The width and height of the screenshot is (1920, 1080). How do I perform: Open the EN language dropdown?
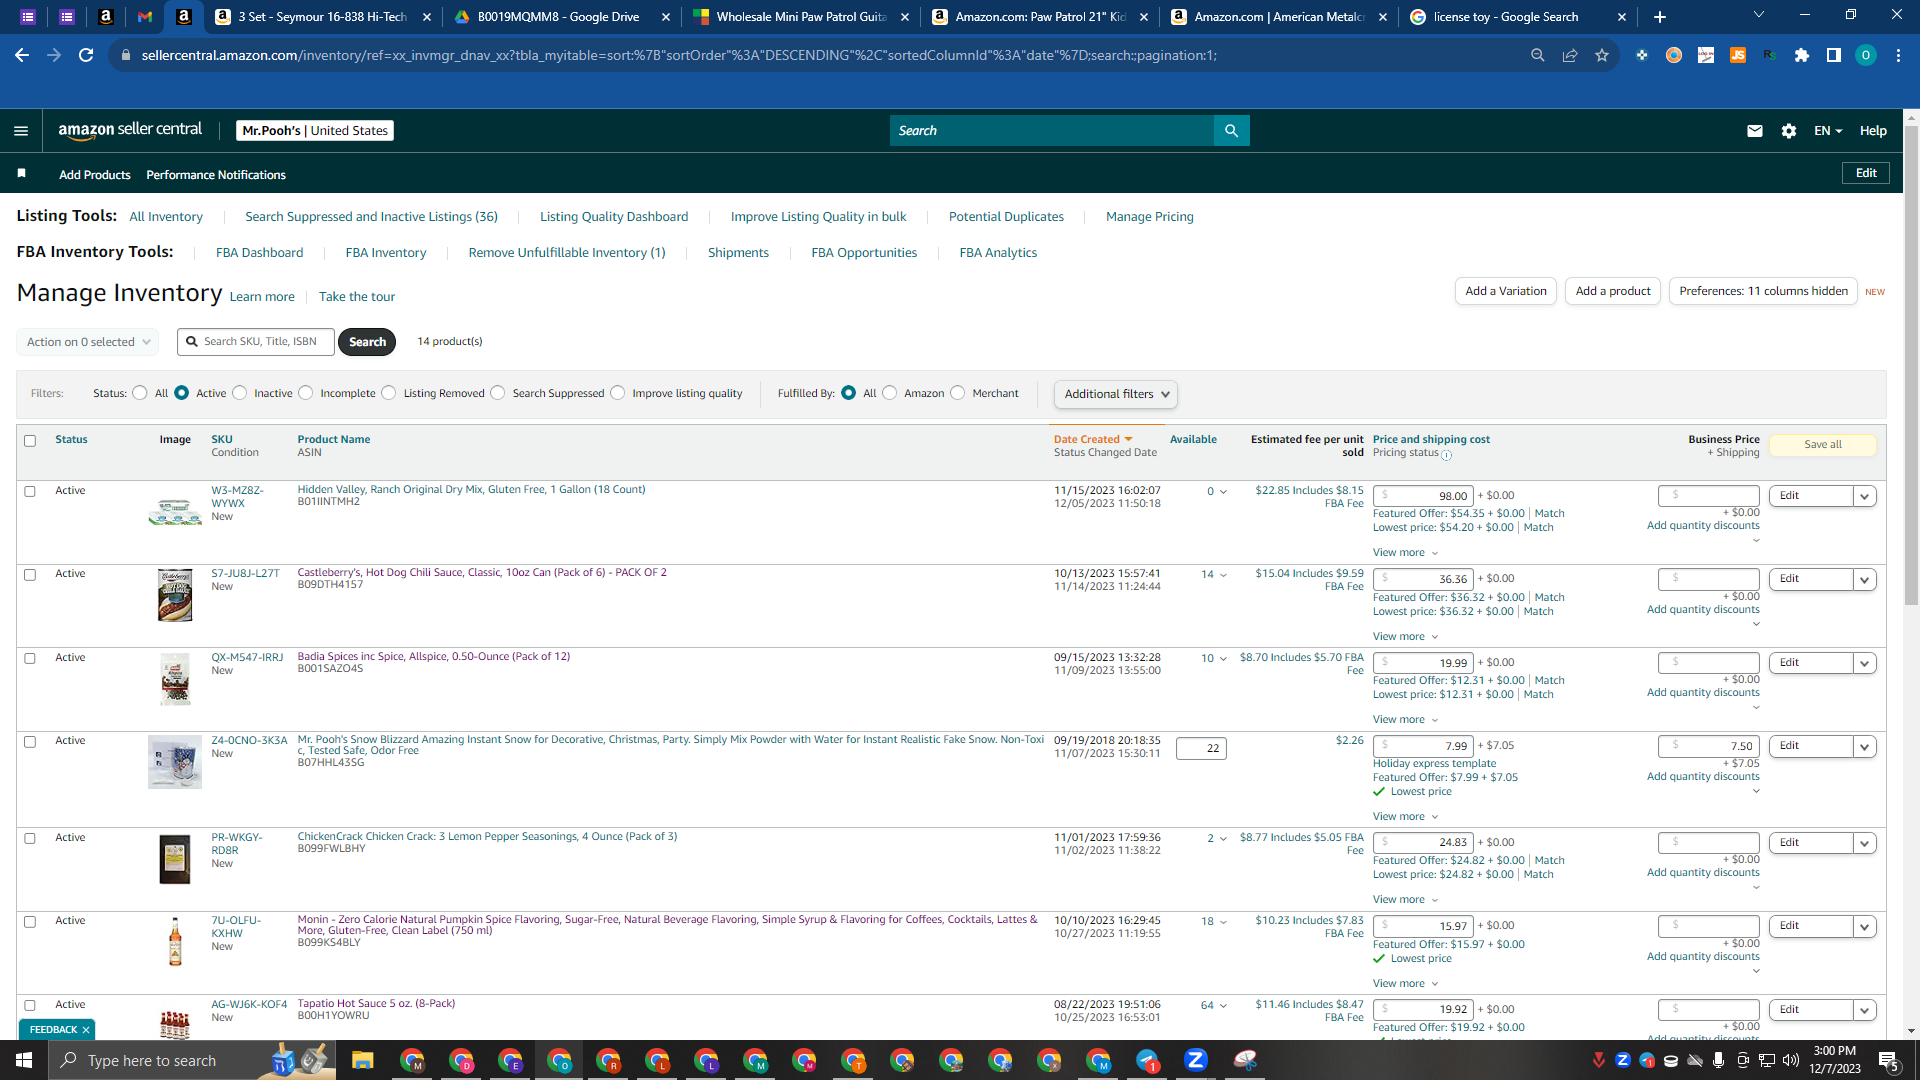[x=1828, y=131]
